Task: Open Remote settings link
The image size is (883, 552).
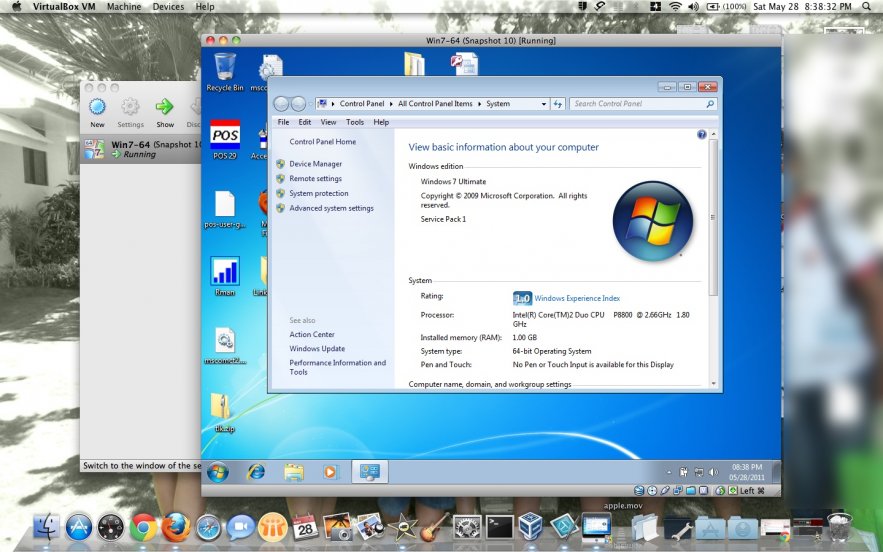Action: (x=315, y=179)
